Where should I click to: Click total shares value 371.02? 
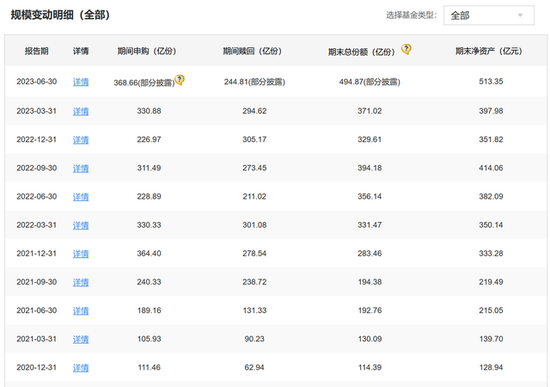coord(370,111)
